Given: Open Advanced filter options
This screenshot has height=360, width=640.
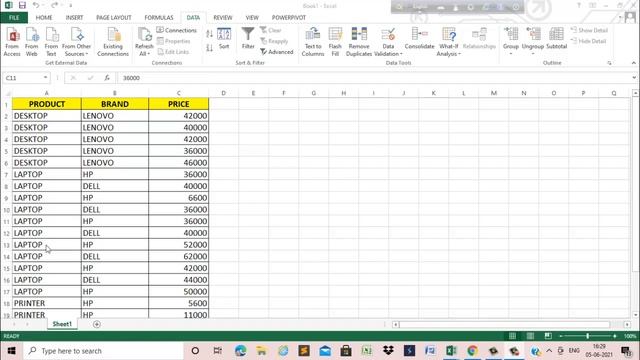Looking at the screenshot, I should click(x=277, y=52).
